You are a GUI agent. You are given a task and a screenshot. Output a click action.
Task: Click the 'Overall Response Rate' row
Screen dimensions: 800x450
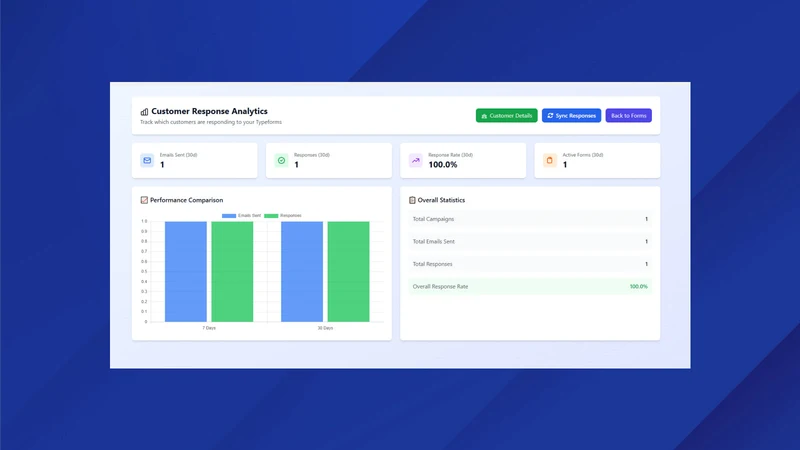(x=530, y=286)
